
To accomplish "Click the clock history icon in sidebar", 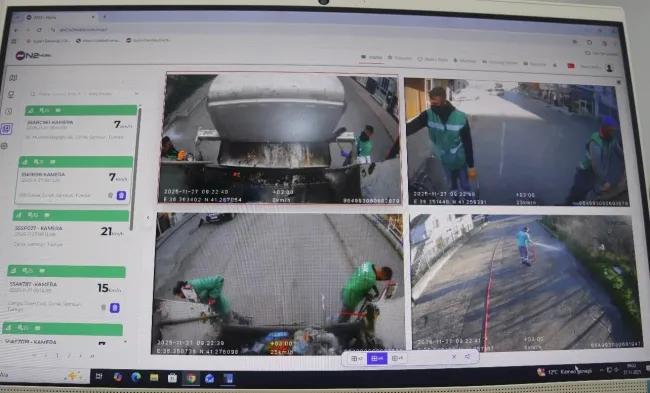I will click(x=9, y=111).
